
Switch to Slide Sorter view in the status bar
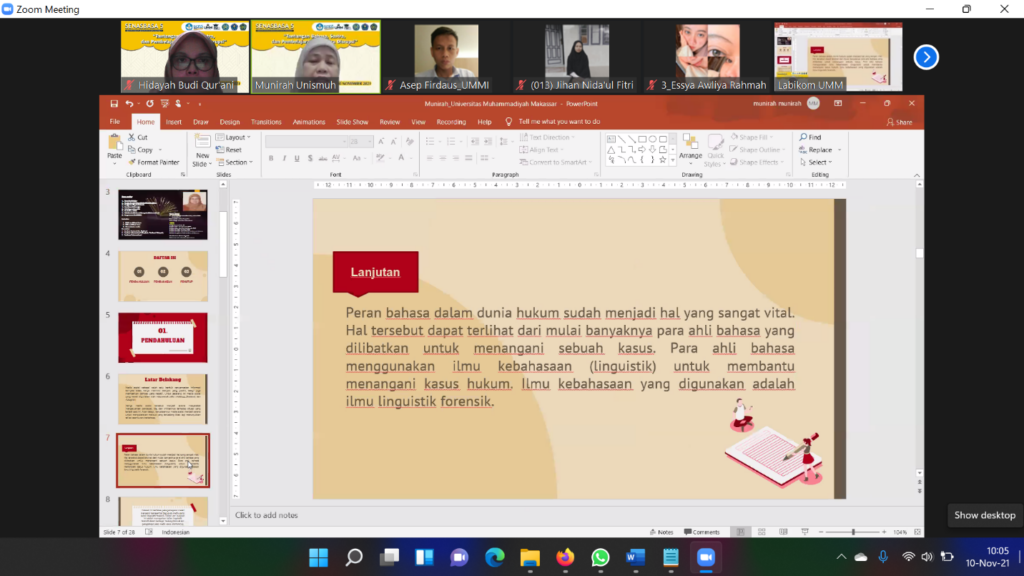(761, 532)
